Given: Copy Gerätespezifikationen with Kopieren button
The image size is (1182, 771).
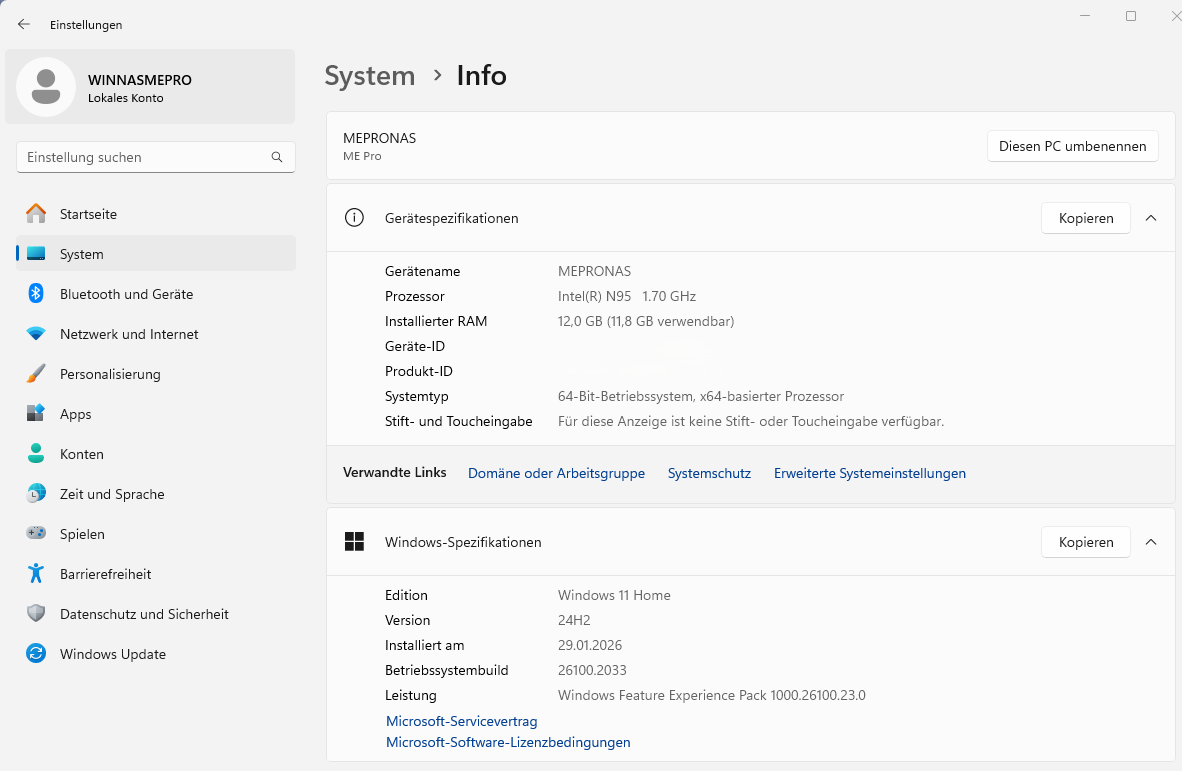Looking at the screenshot, I should [1085, 218].
